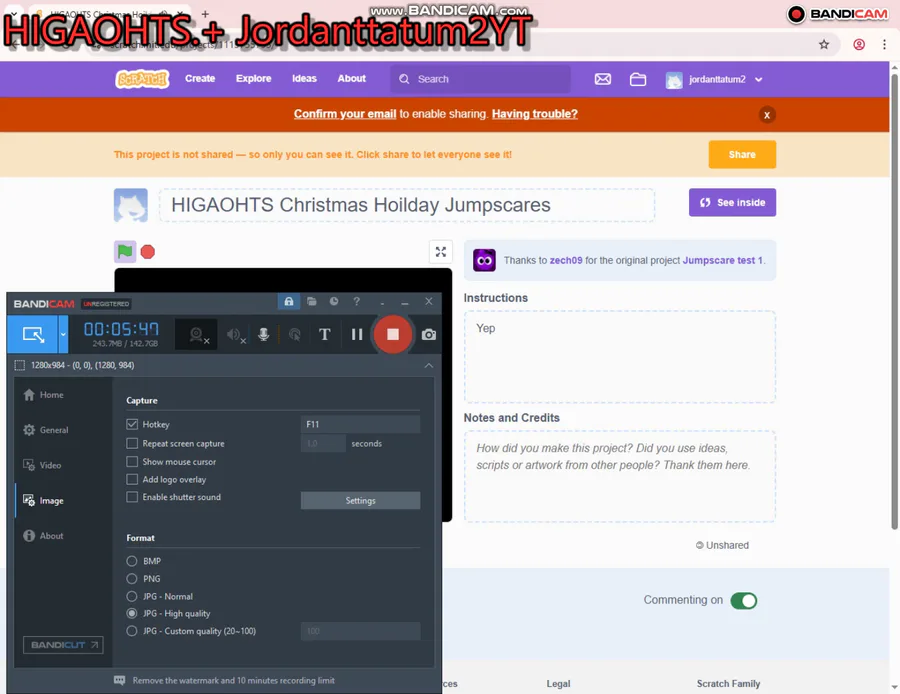Viewport: 900px width, 694px height.
Task: Open the Ideas menu item
Action: coord(304,79)
